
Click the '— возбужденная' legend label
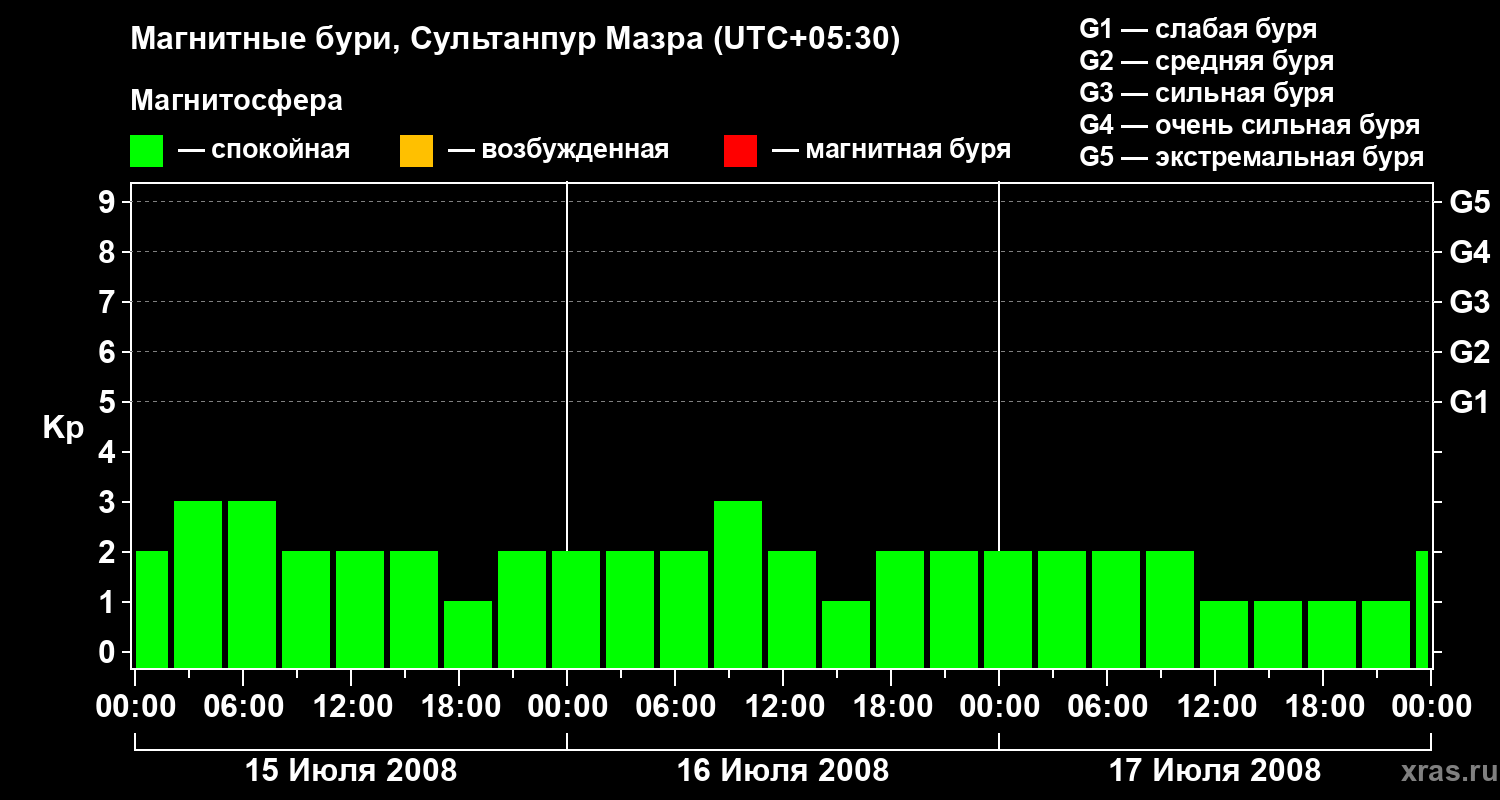pos(558,150)
